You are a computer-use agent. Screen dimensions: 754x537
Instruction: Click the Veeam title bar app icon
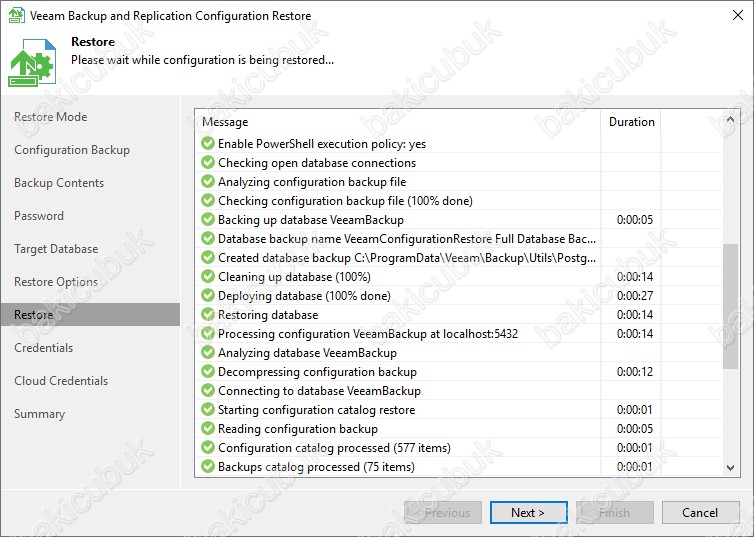(x=15, y=15)
